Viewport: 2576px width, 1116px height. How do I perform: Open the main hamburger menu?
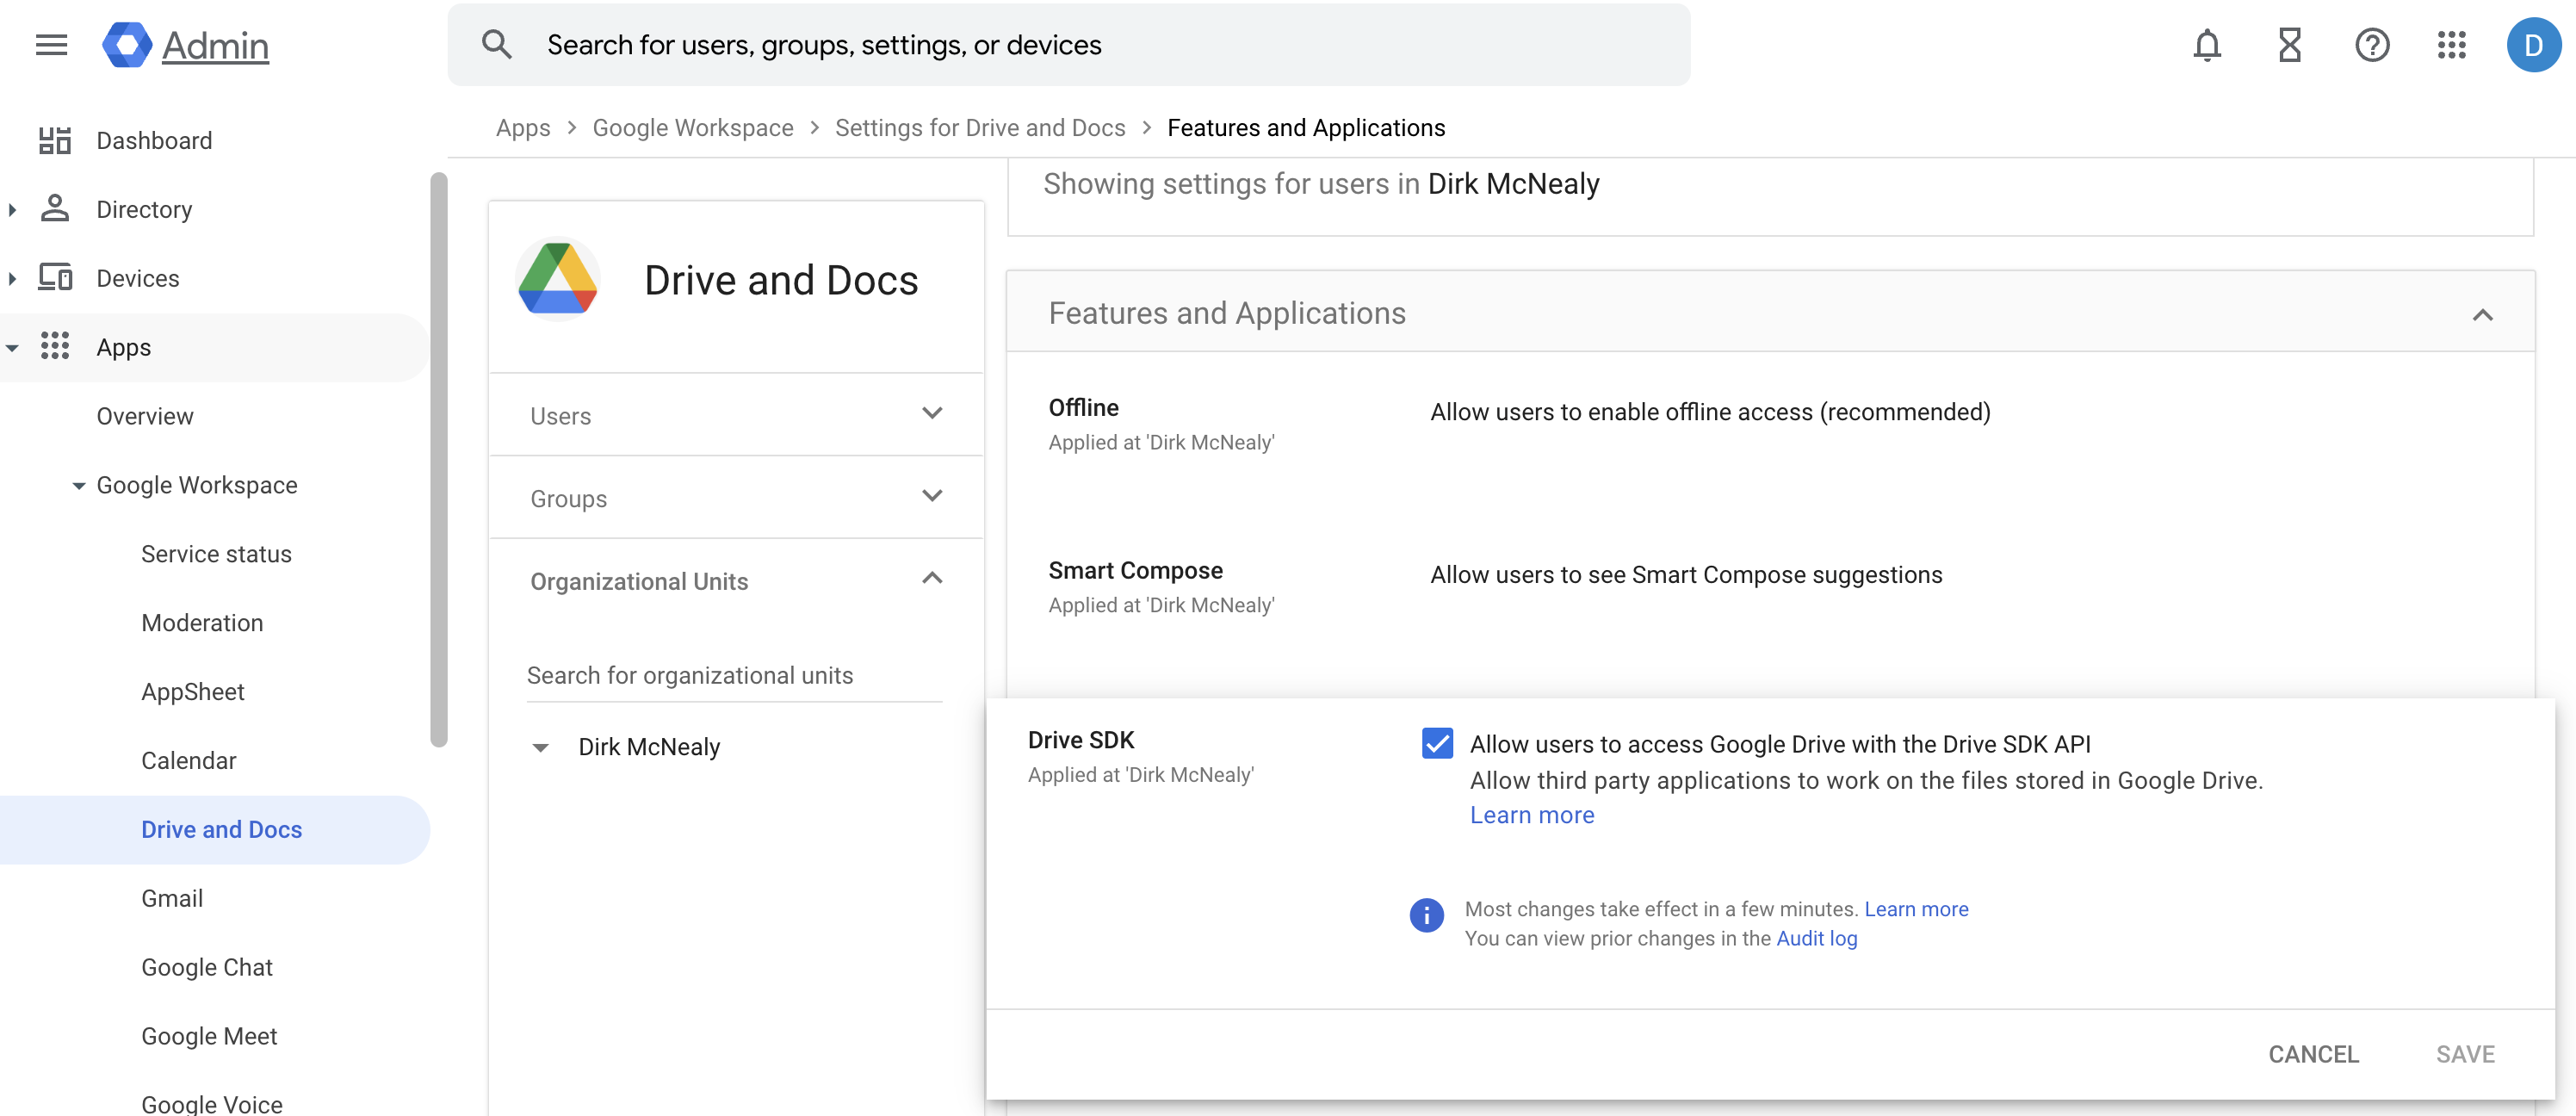coord(51,45)
